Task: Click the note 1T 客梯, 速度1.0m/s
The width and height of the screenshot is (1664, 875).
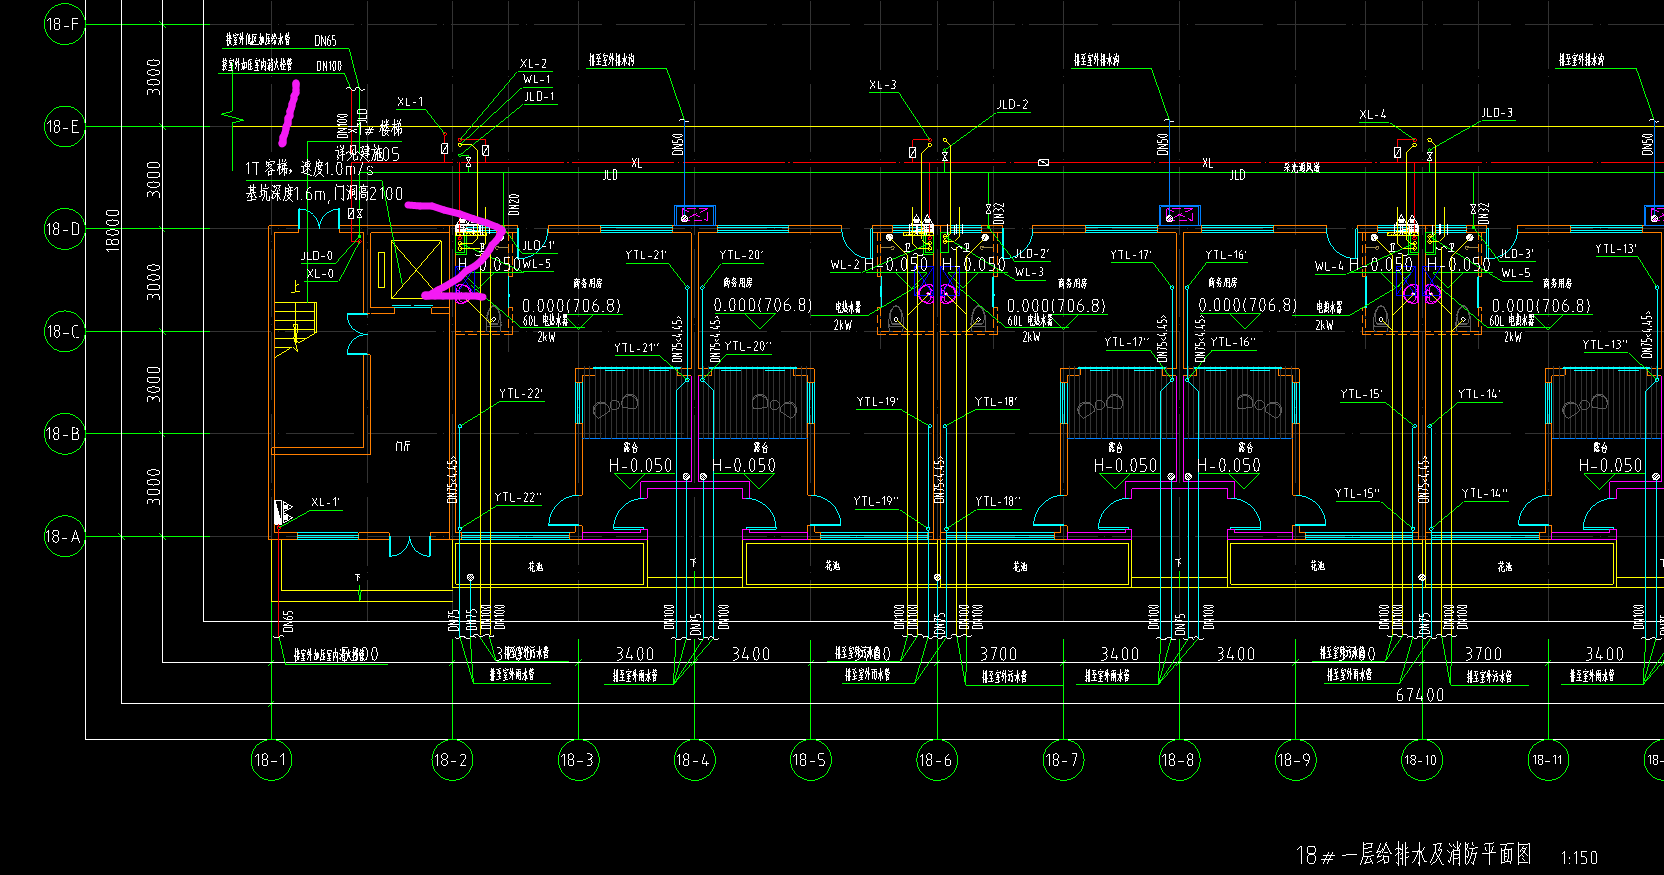Action: pyautogui.click(x=309, y=168)
